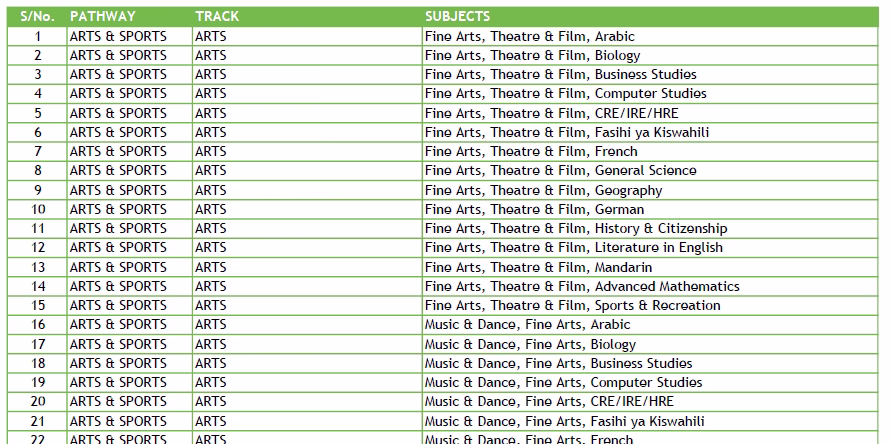Click 'Fine Arts, Theatre & Film, French' subject
This screenshot has height=444, width=890.
(x=531, y=151)
